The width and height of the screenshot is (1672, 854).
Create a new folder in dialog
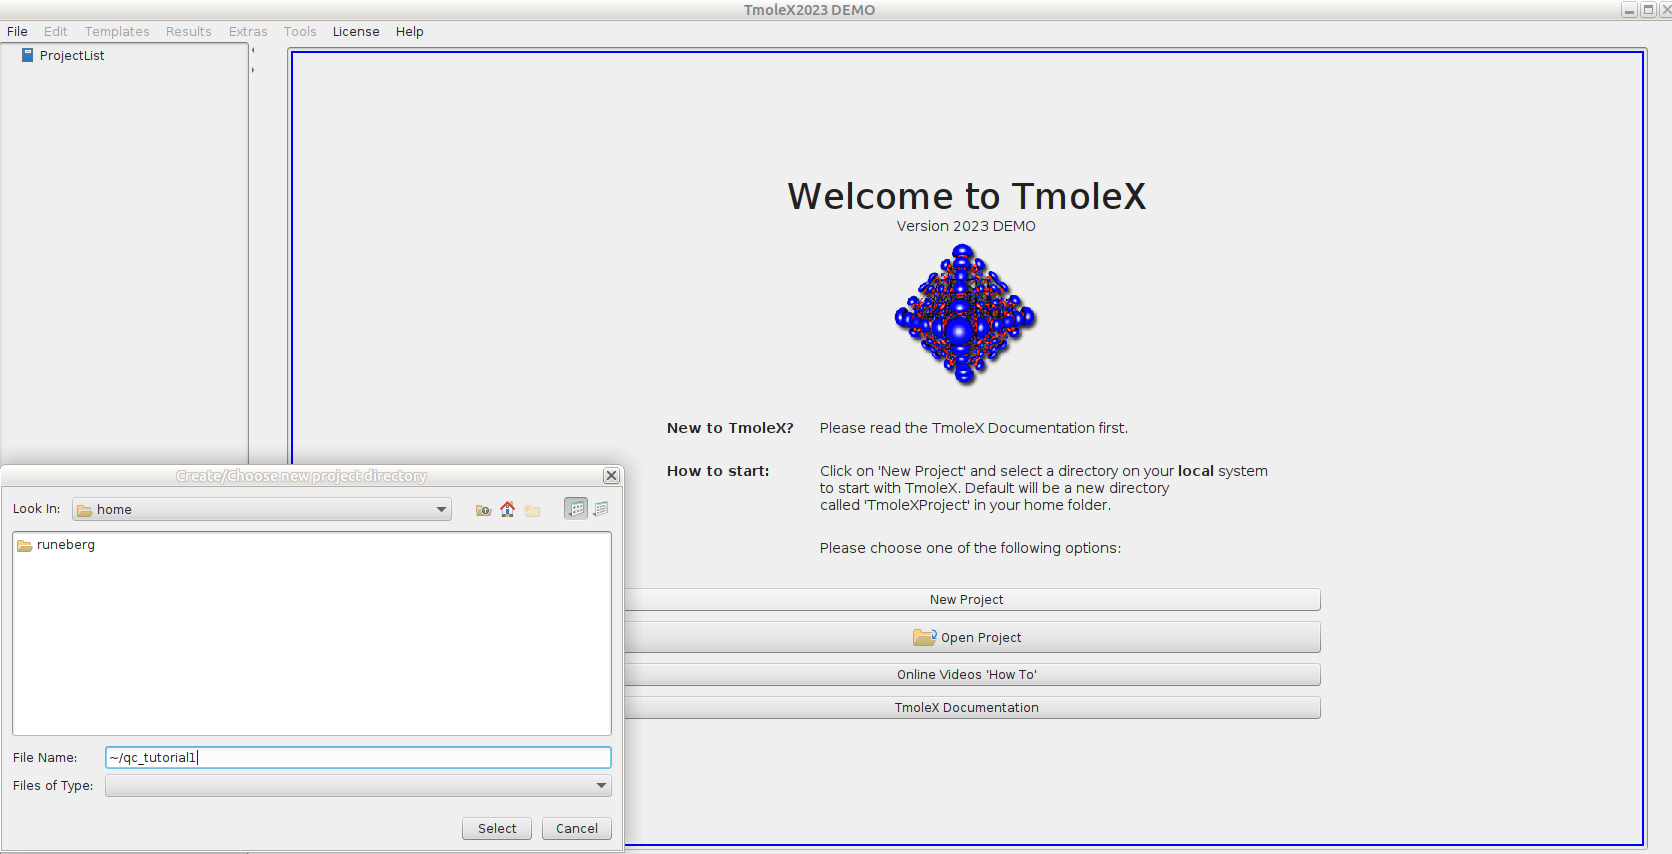pyautogui.click(x=532, y=510)
